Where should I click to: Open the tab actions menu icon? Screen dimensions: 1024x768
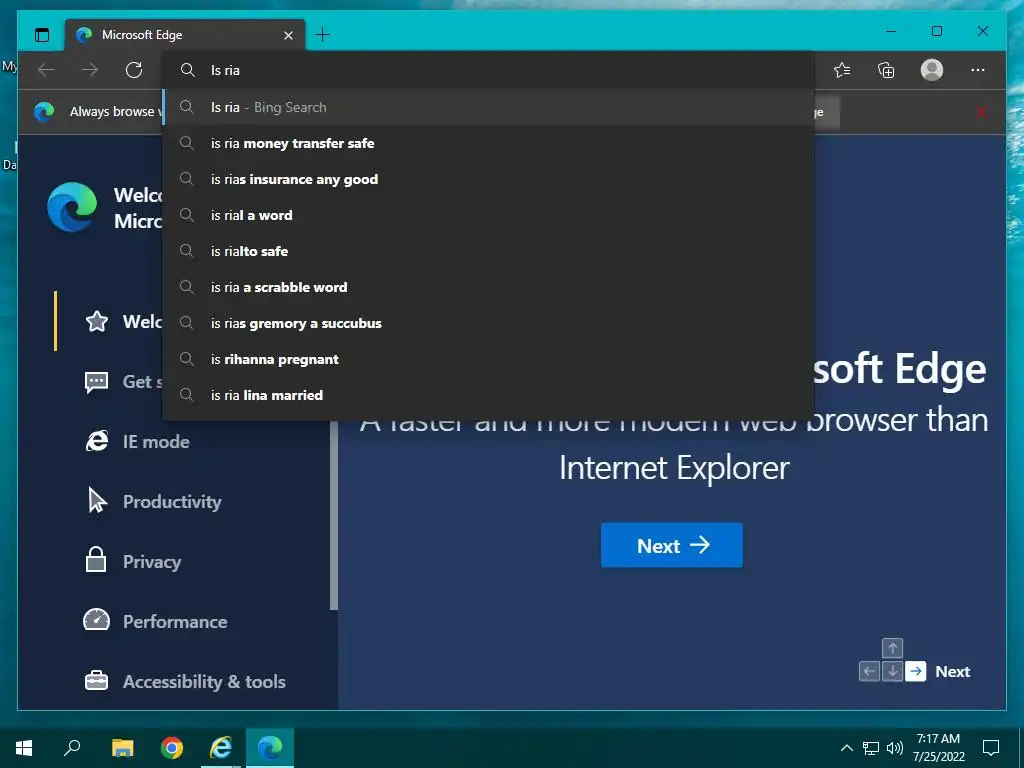point(42,35)
